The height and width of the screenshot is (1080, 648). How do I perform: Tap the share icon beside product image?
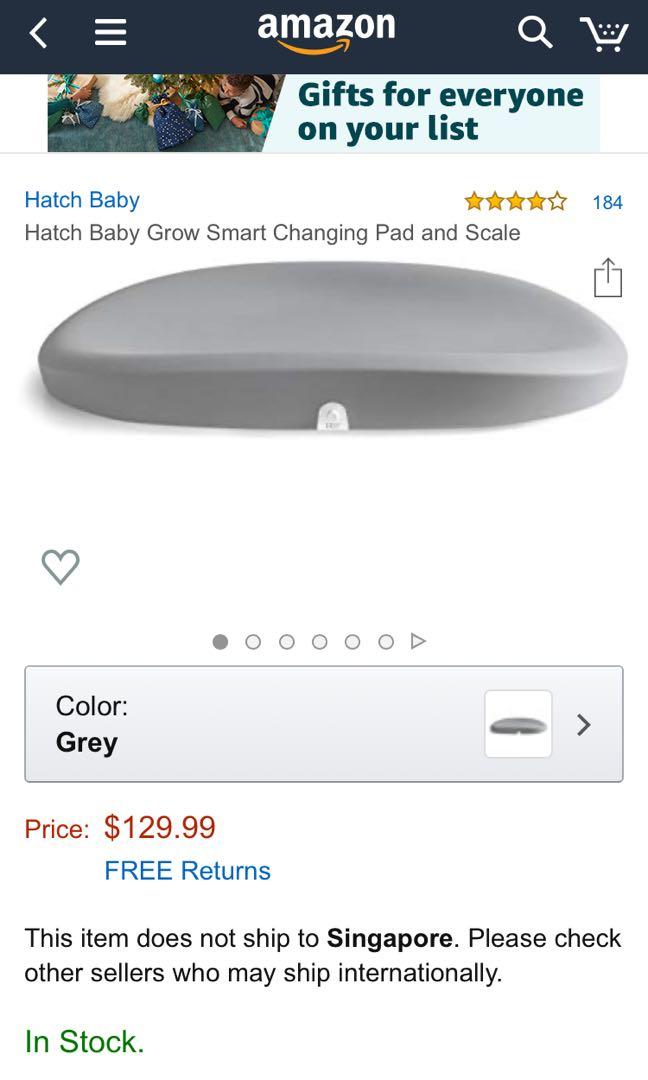[x=607, y=278]
